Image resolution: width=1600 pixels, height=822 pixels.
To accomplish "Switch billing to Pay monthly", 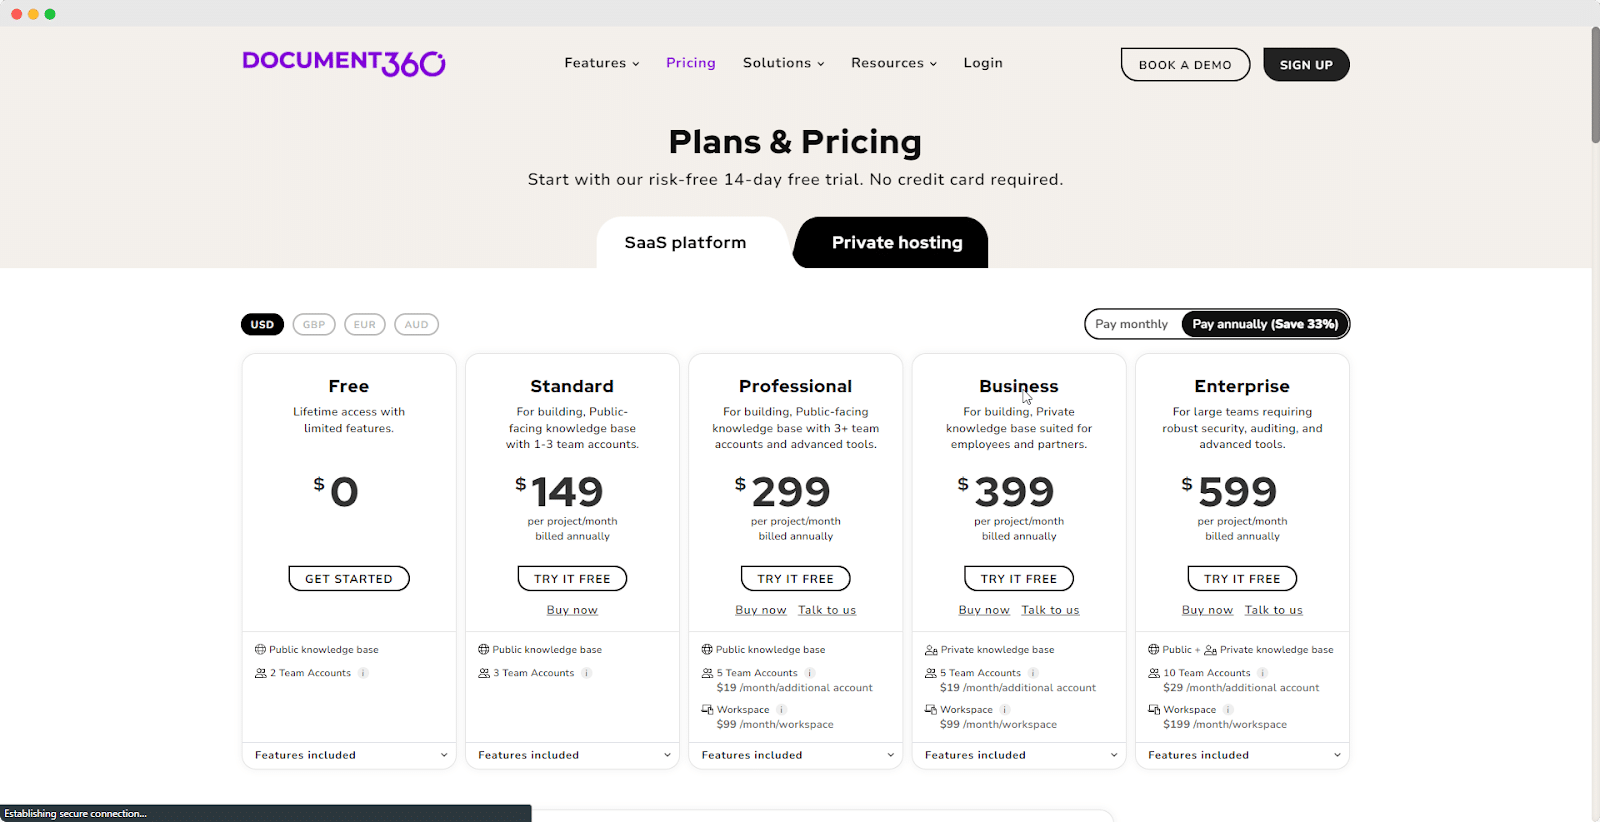I will pyautogui.click(x=1131, y=324).
